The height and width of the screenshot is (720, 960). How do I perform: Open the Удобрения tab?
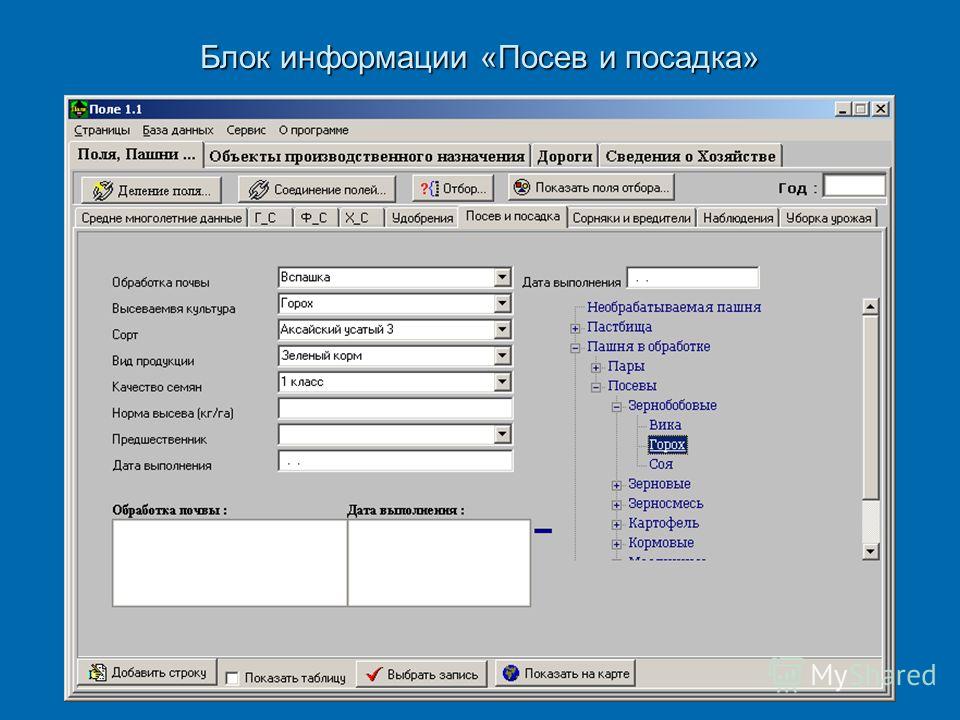422,218
